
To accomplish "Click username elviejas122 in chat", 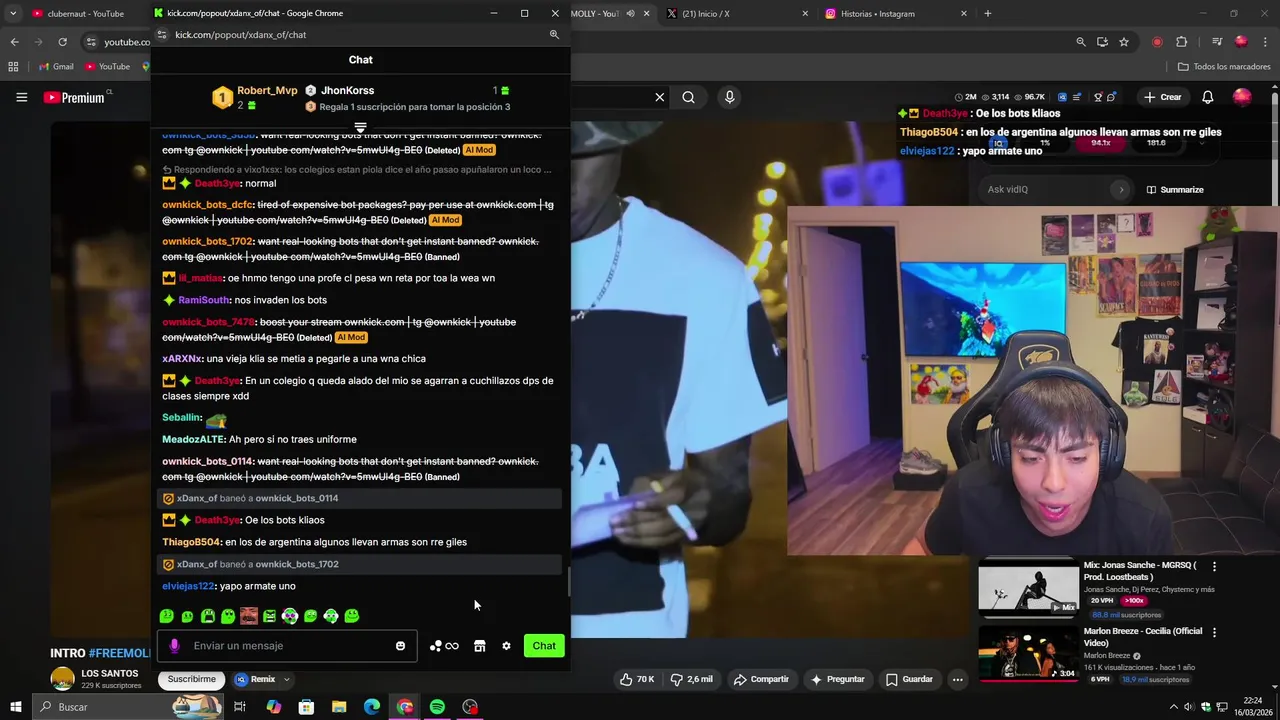I will (x=188, y=586).
